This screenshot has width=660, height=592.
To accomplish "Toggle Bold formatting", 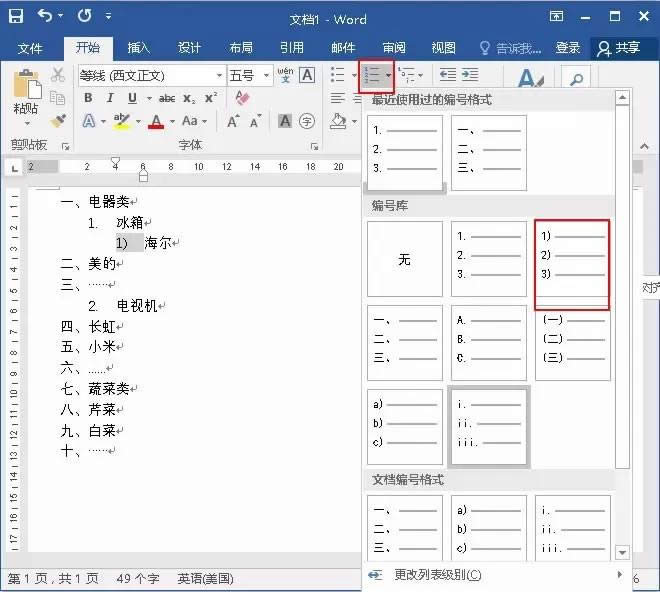I will pos(88,98).
